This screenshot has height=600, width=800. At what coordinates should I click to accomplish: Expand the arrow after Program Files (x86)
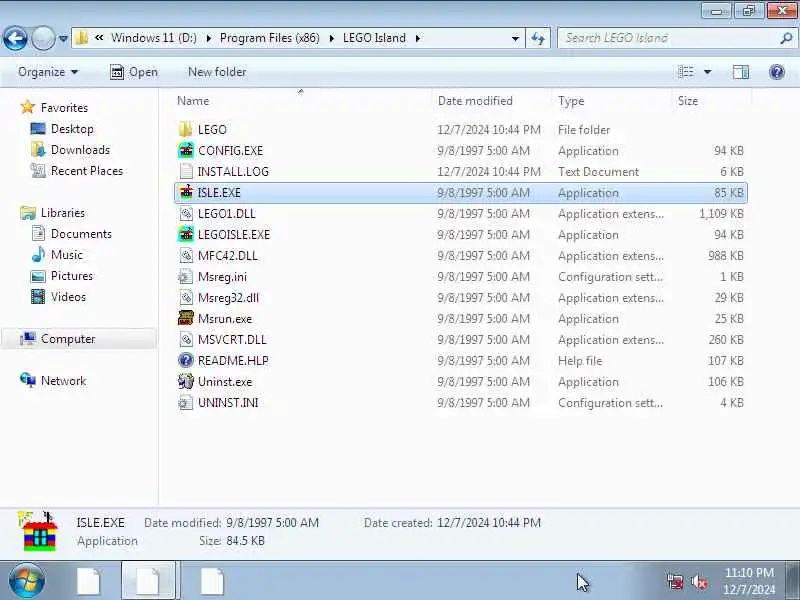(x=332, y=38)
